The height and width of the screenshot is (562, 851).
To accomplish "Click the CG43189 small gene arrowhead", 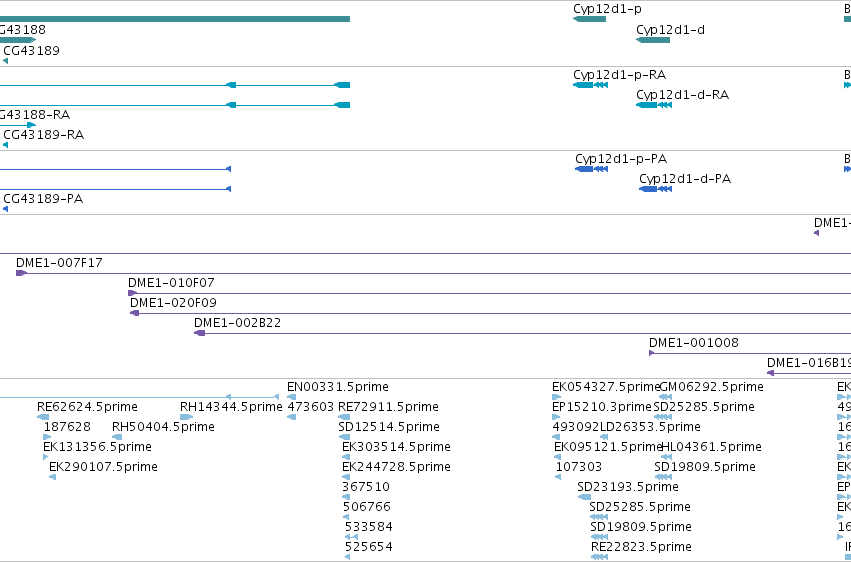I will point(5,61).
